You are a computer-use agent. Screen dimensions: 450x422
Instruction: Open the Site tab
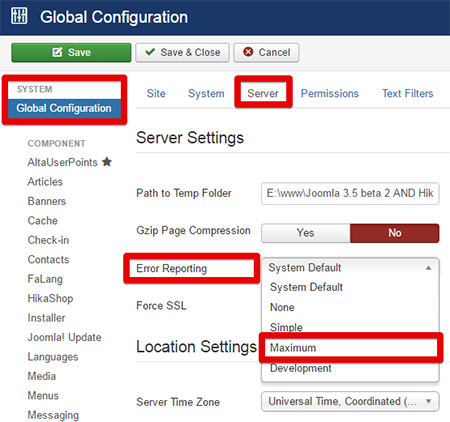click(156, 93)
